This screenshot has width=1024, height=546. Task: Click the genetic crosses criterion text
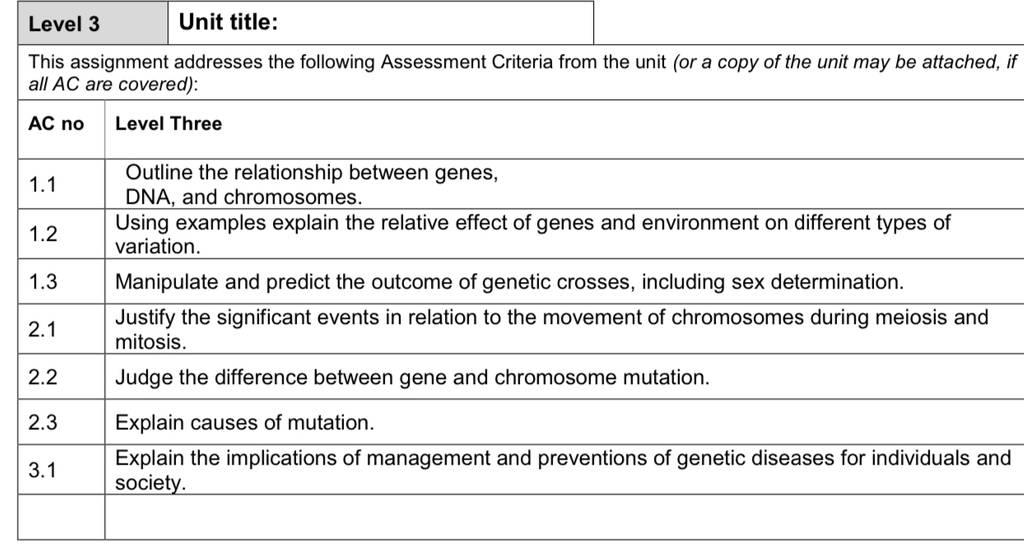click(x=509, y=281)
